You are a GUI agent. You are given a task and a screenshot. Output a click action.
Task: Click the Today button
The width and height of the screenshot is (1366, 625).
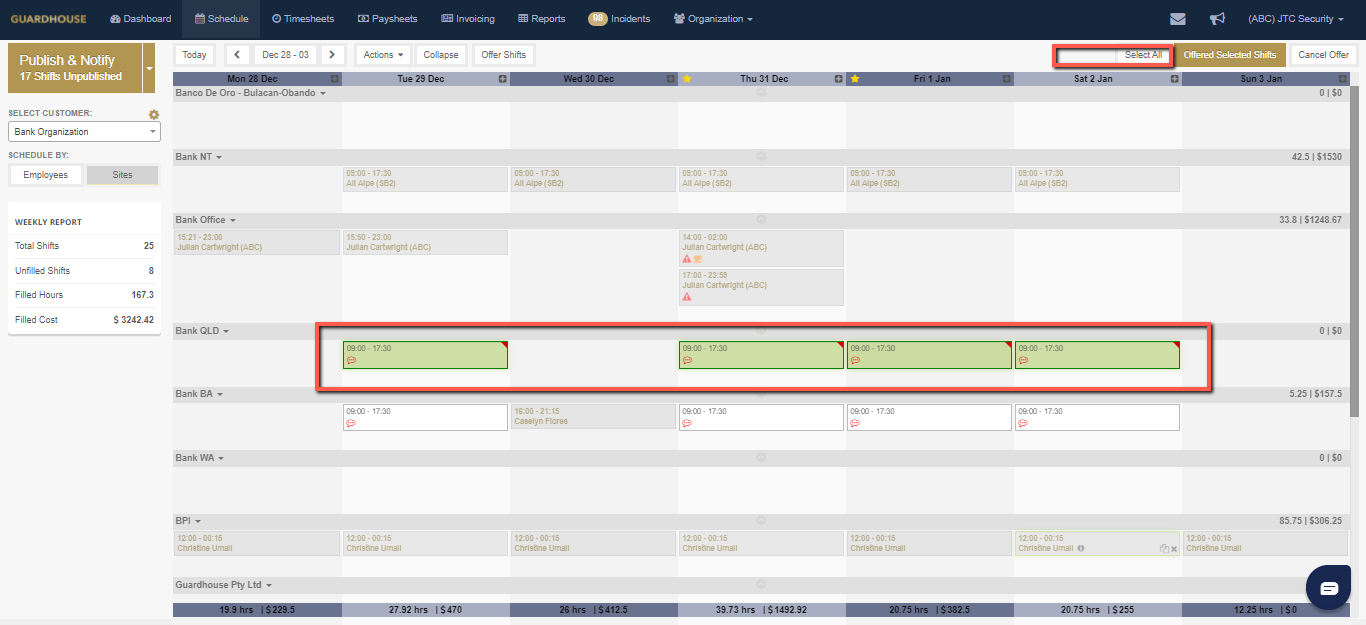(x=195, y=55)
